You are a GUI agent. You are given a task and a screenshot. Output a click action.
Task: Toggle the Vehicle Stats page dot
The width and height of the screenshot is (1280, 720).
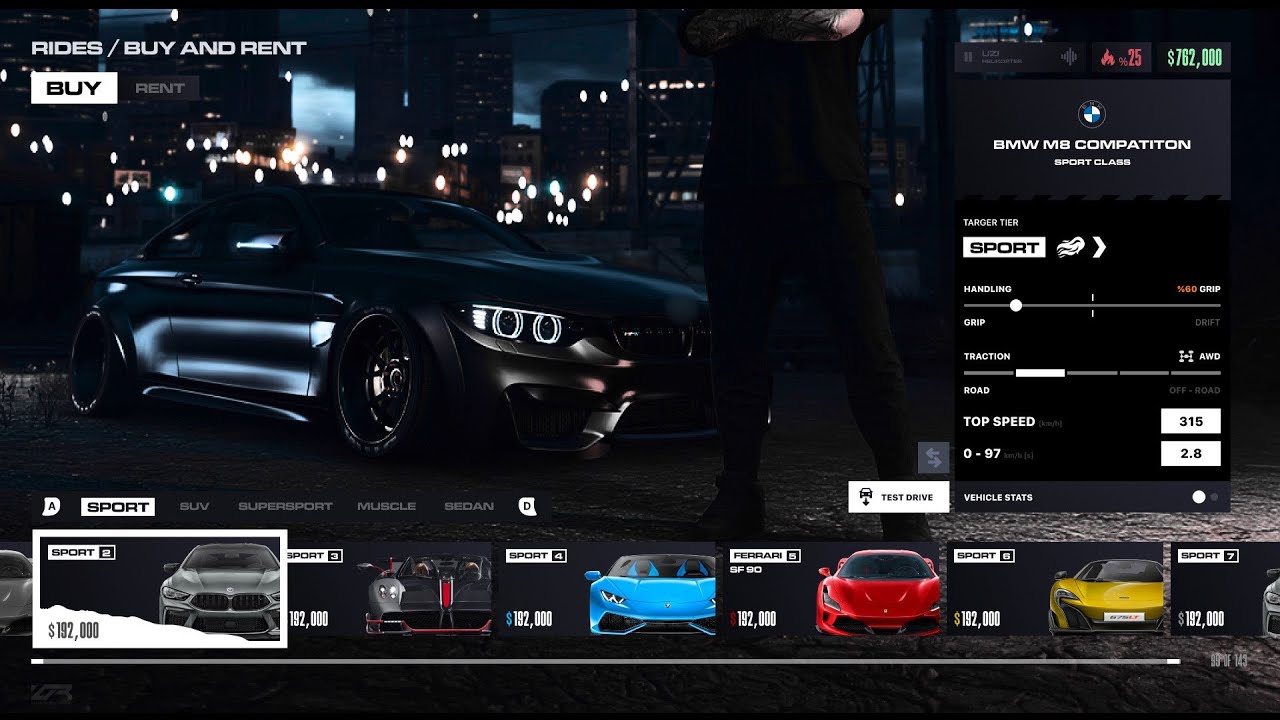point(1198,497)
